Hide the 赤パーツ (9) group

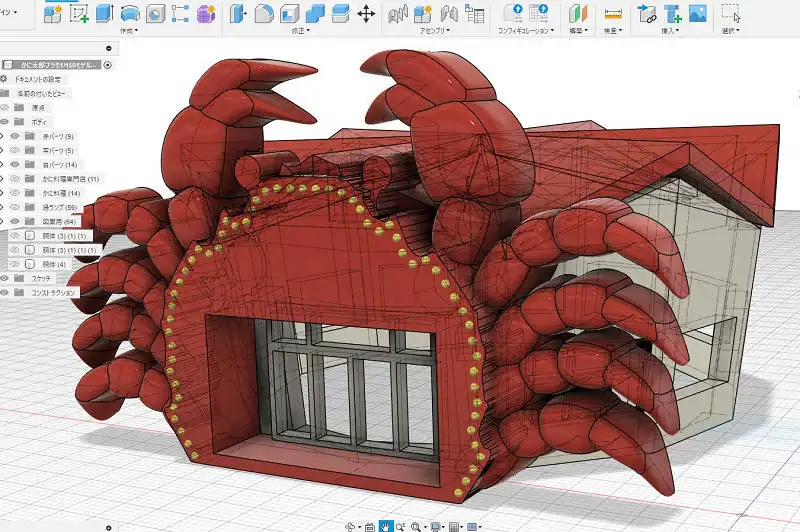point(15,136)
